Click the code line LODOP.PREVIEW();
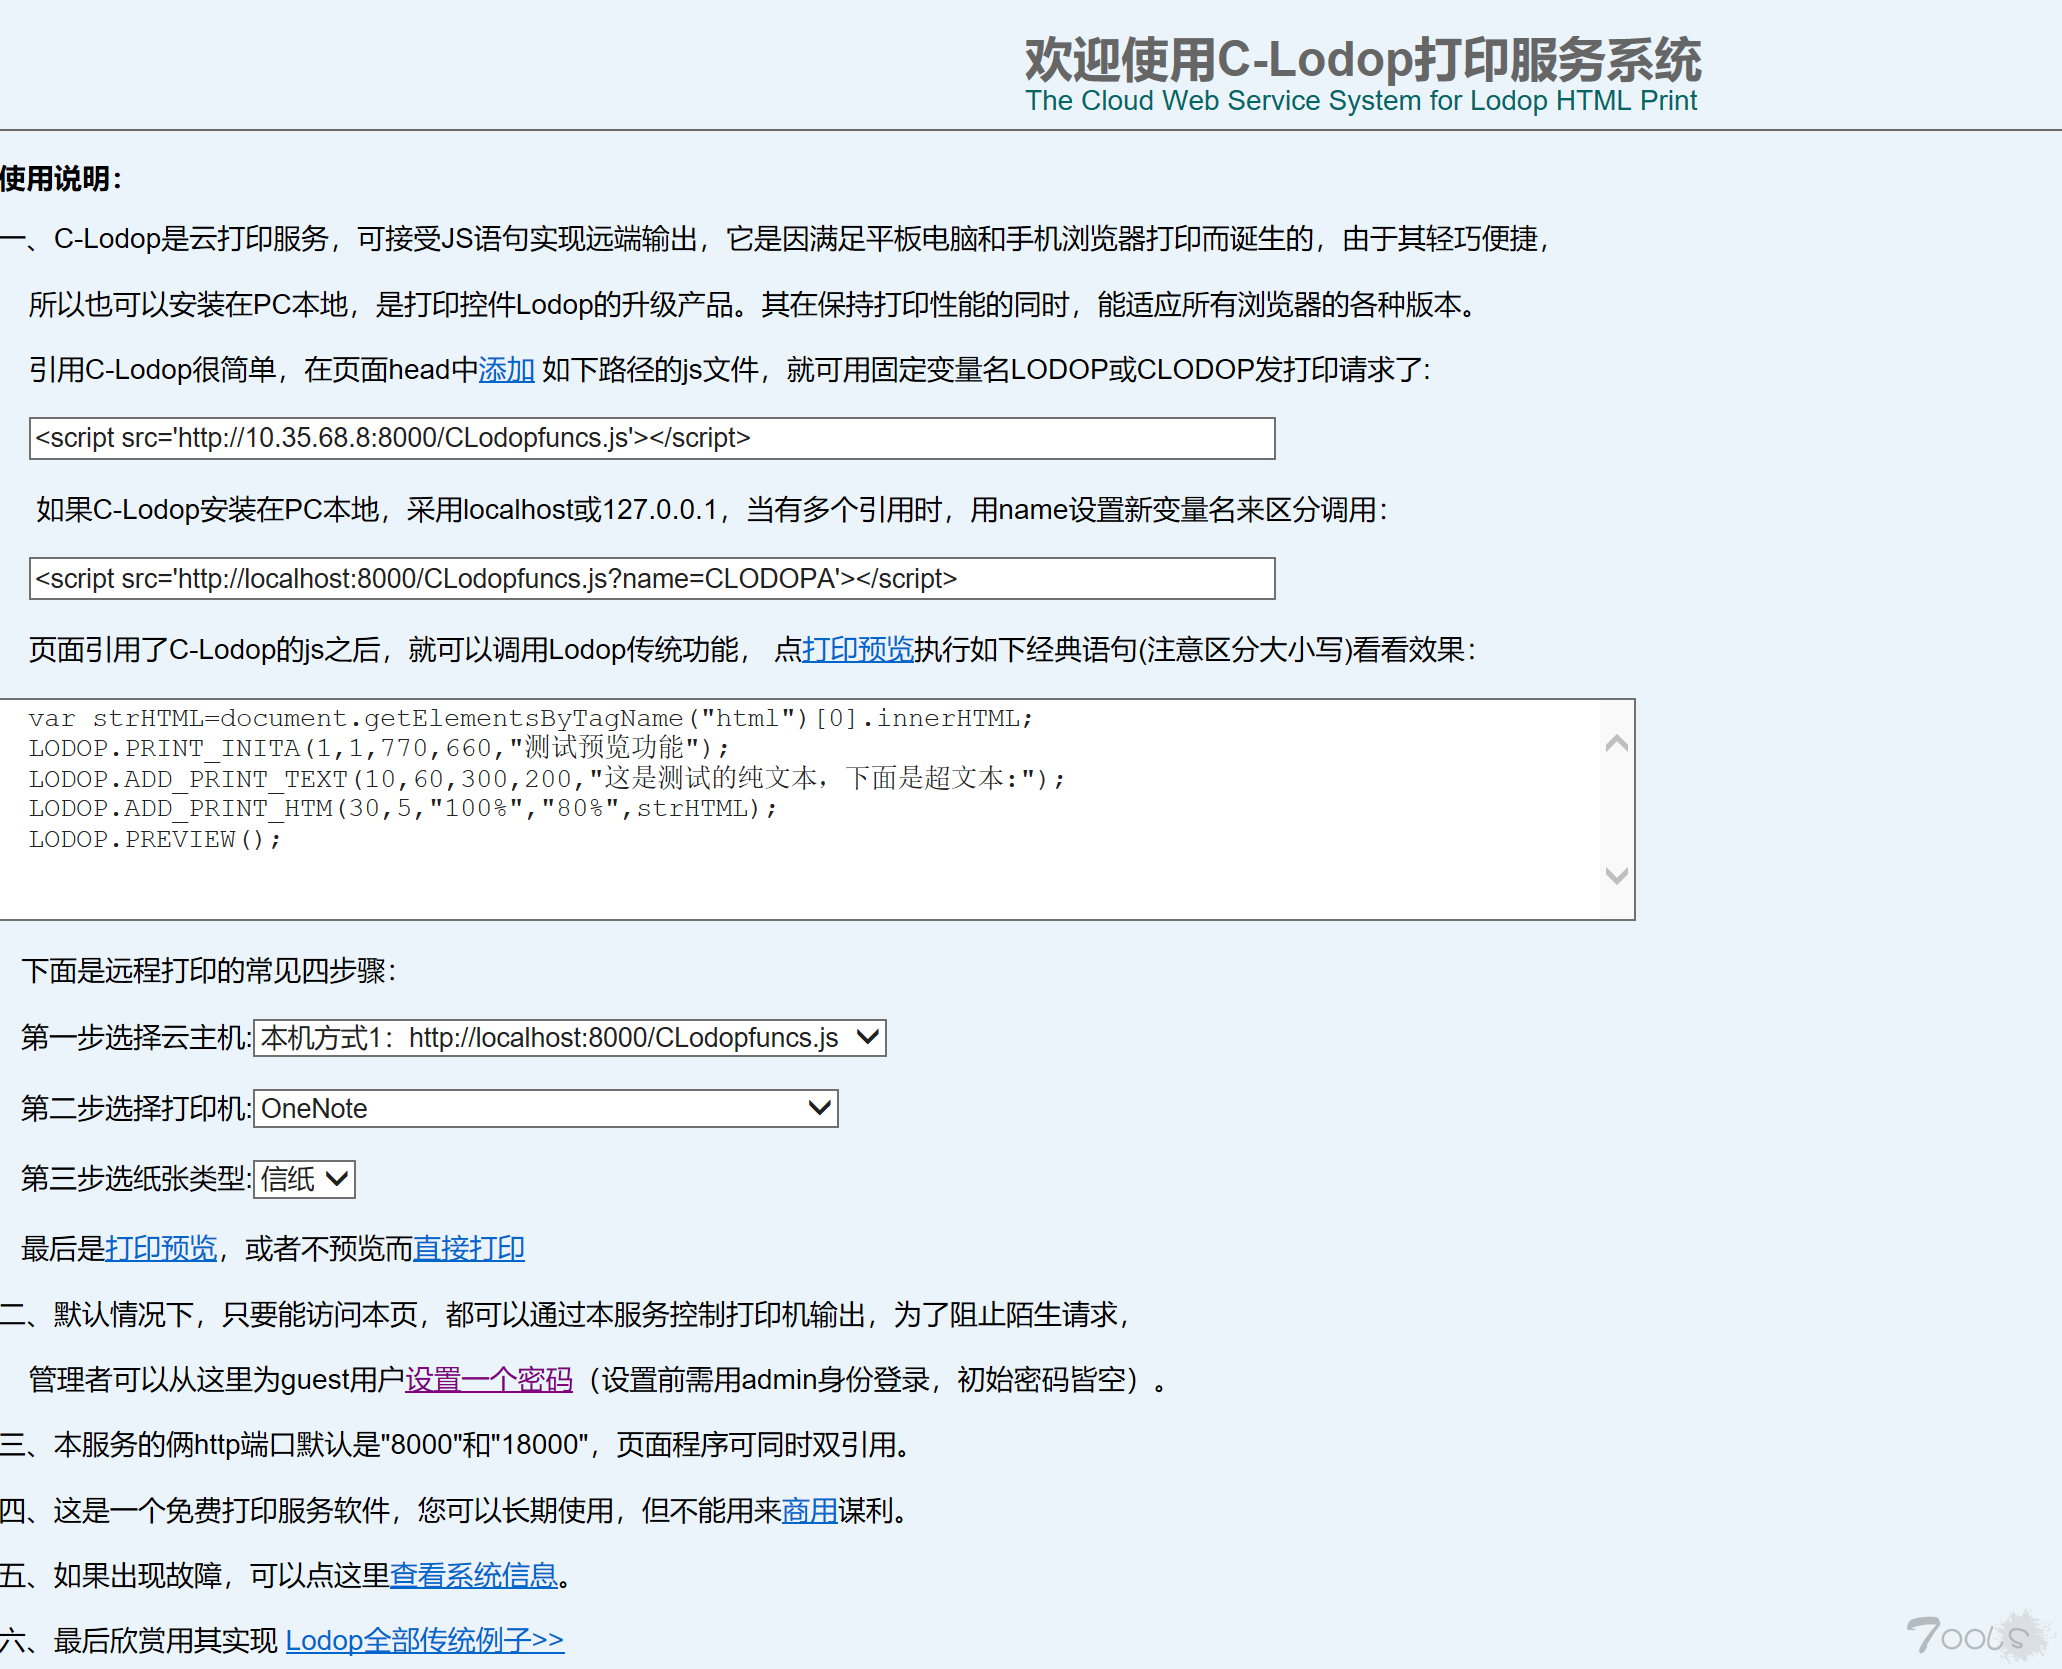This screenshot has height=1669, width=2062. pyautogui.click(x=156, y=840)
